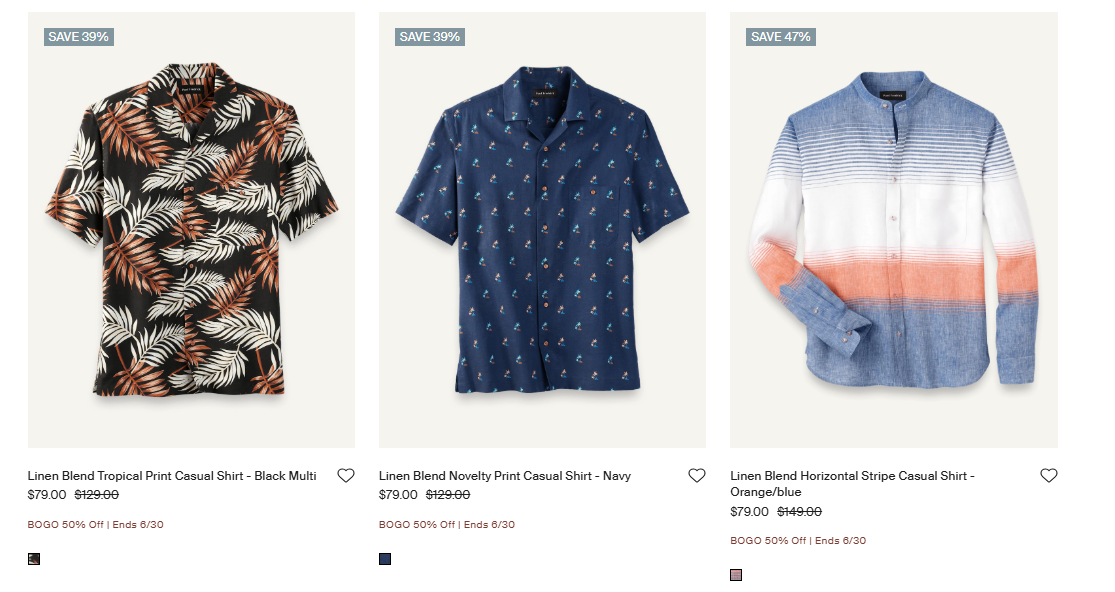
Task: Select the black color swatch under the tropical shirt
Action: [x=34, y=559]
